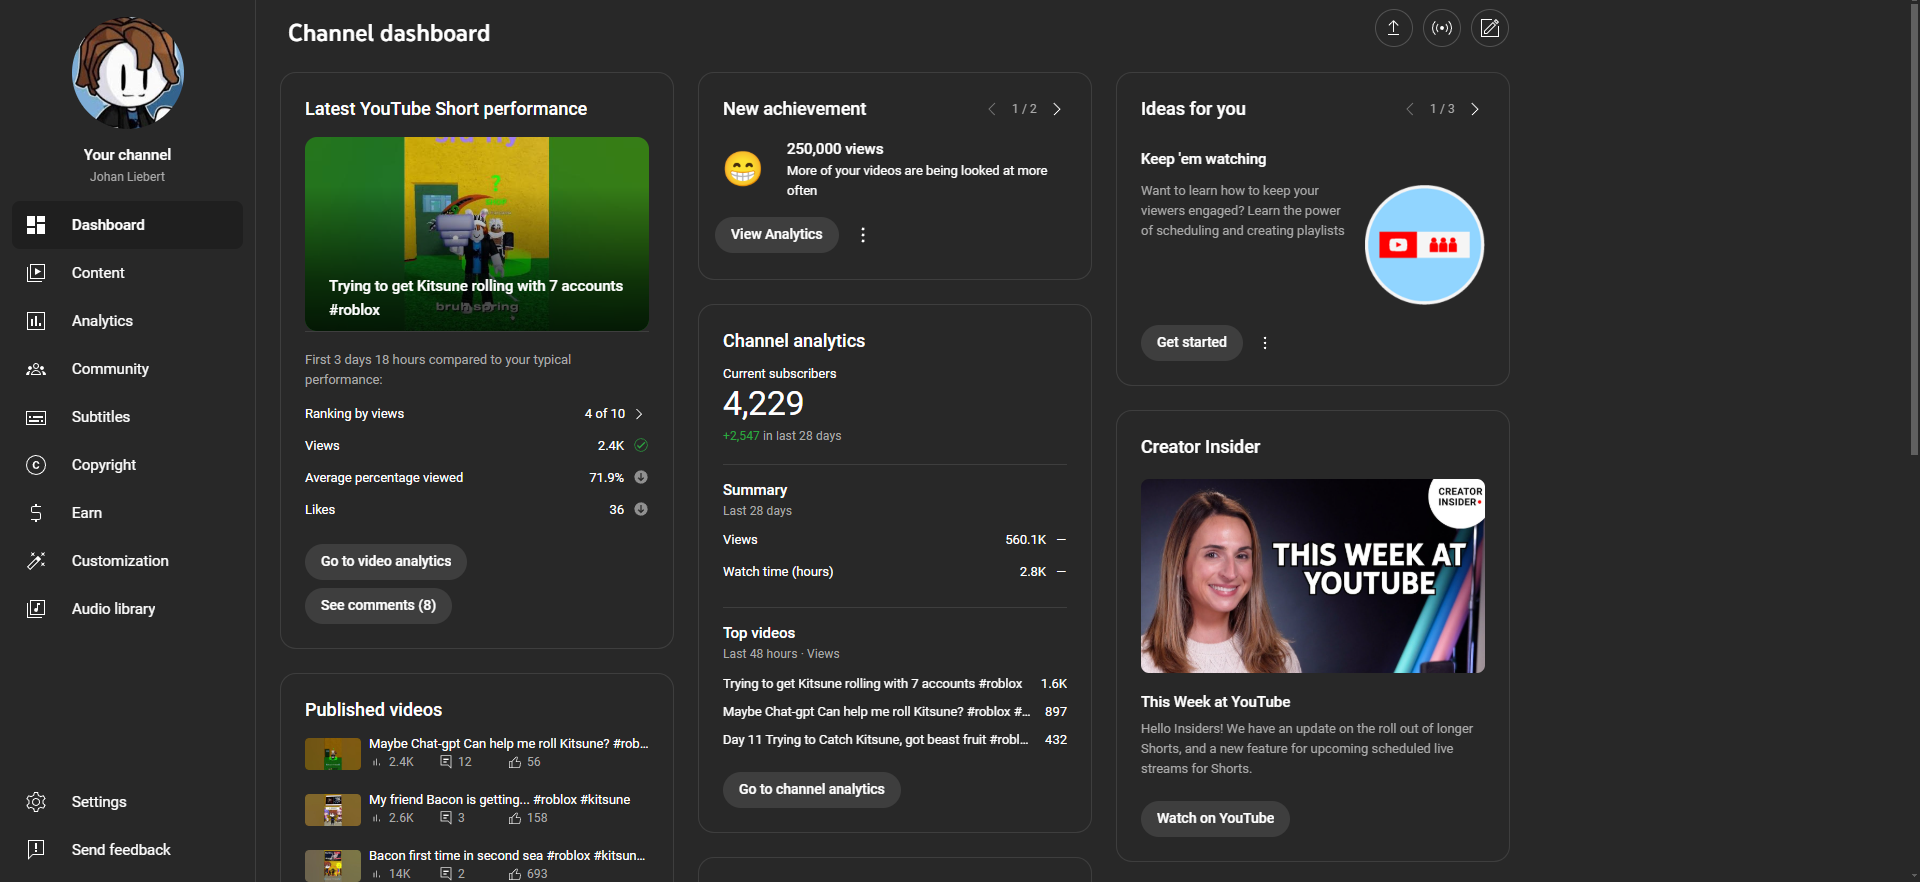1920x882 pixels.
Task: Show next idea with right chevron
Action: [x=1475, y=109]
